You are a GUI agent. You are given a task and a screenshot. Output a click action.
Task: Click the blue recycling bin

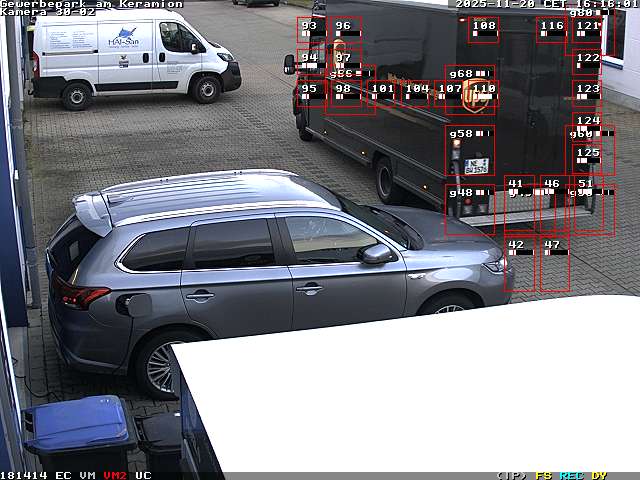[x=78, y=432]
